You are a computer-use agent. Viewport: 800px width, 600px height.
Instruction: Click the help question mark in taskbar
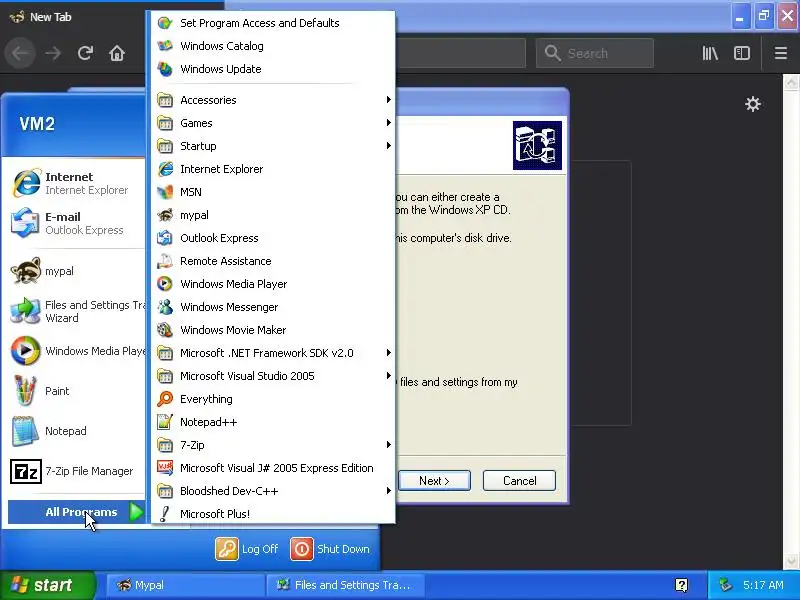click(681, 585)
